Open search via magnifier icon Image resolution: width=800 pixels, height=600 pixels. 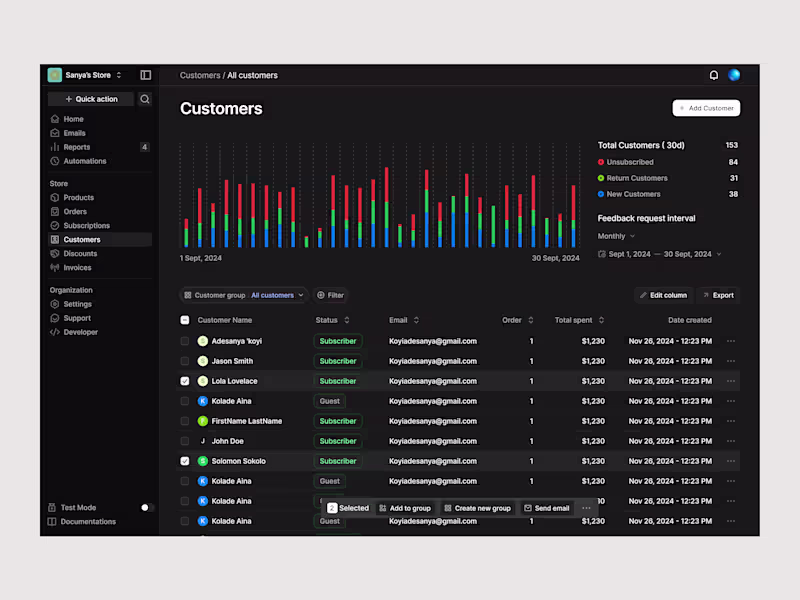pyautogui.click(x=145, y=99)
